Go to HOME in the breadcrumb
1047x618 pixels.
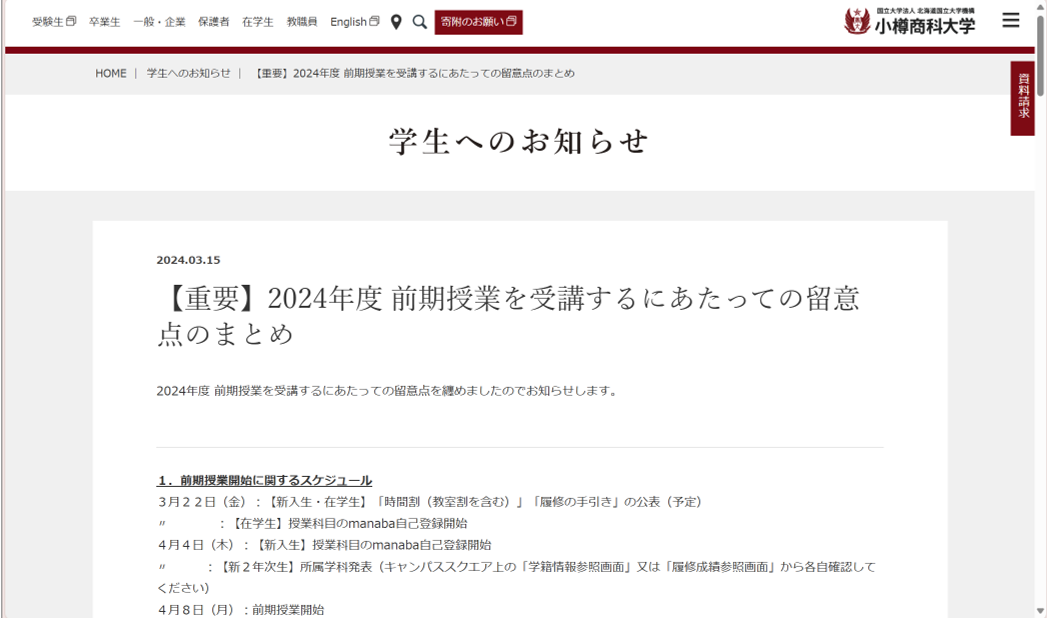pos(111,73)
